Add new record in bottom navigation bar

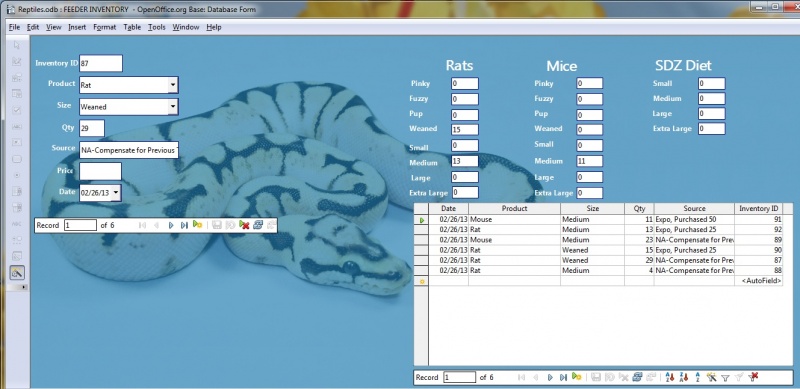577,377
